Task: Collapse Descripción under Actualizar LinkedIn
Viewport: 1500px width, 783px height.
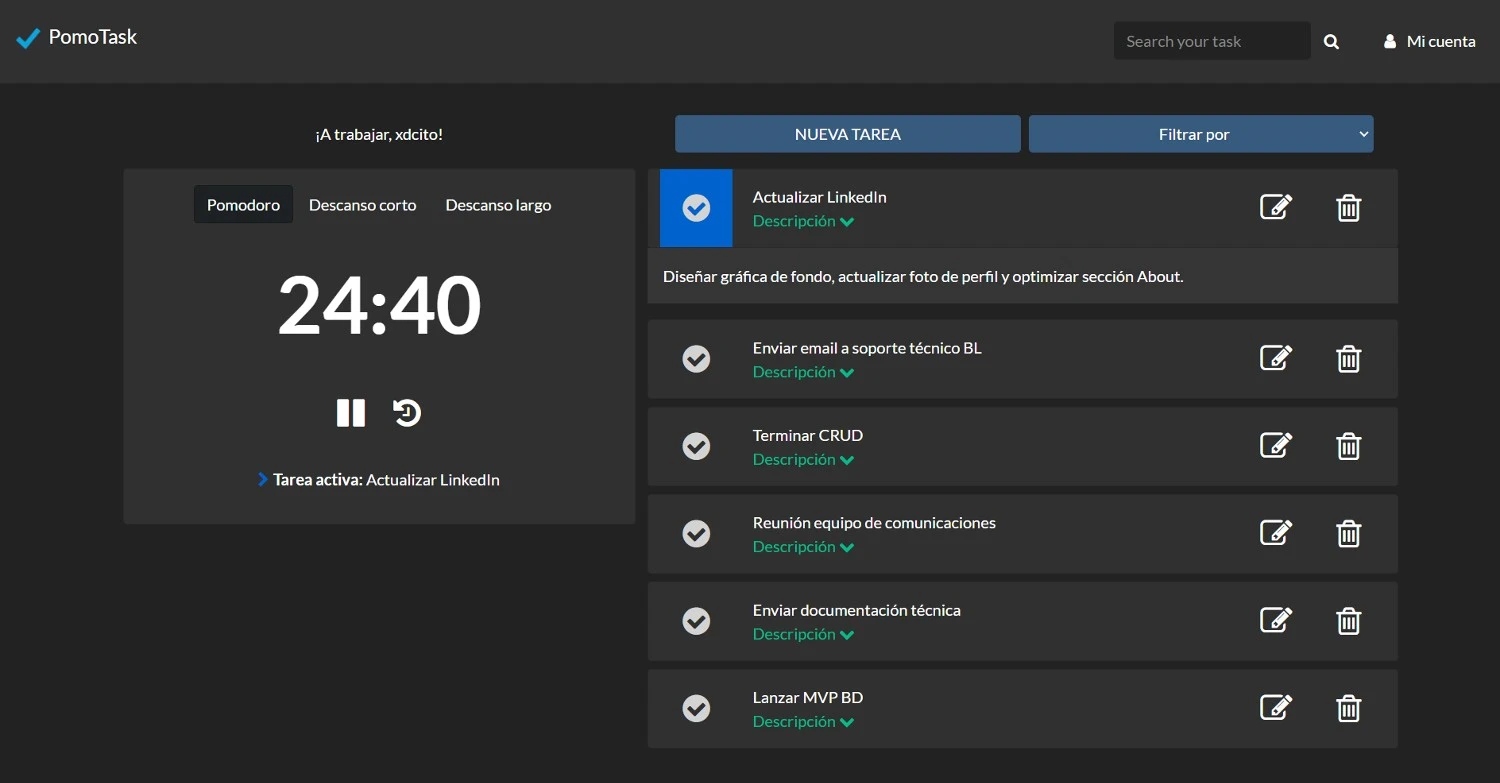Action: [x=803, y=221]
